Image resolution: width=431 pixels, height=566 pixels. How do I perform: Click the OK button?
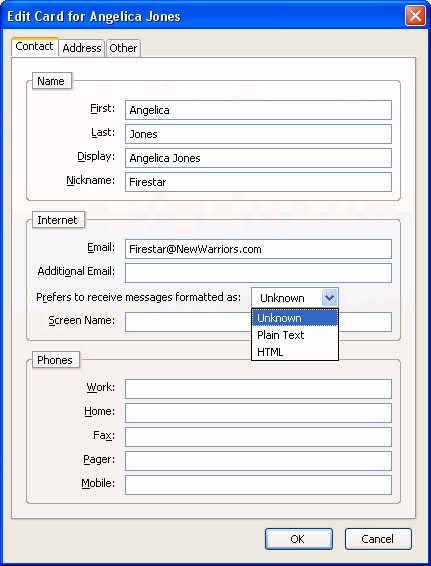(x=299, y=539)
